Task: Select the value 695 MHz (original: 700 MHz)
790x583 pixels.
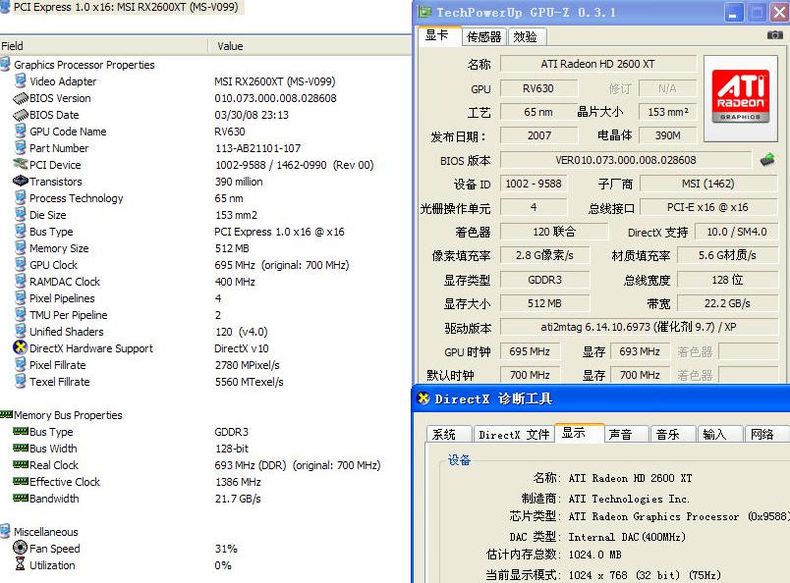Action: pos(282,265)
